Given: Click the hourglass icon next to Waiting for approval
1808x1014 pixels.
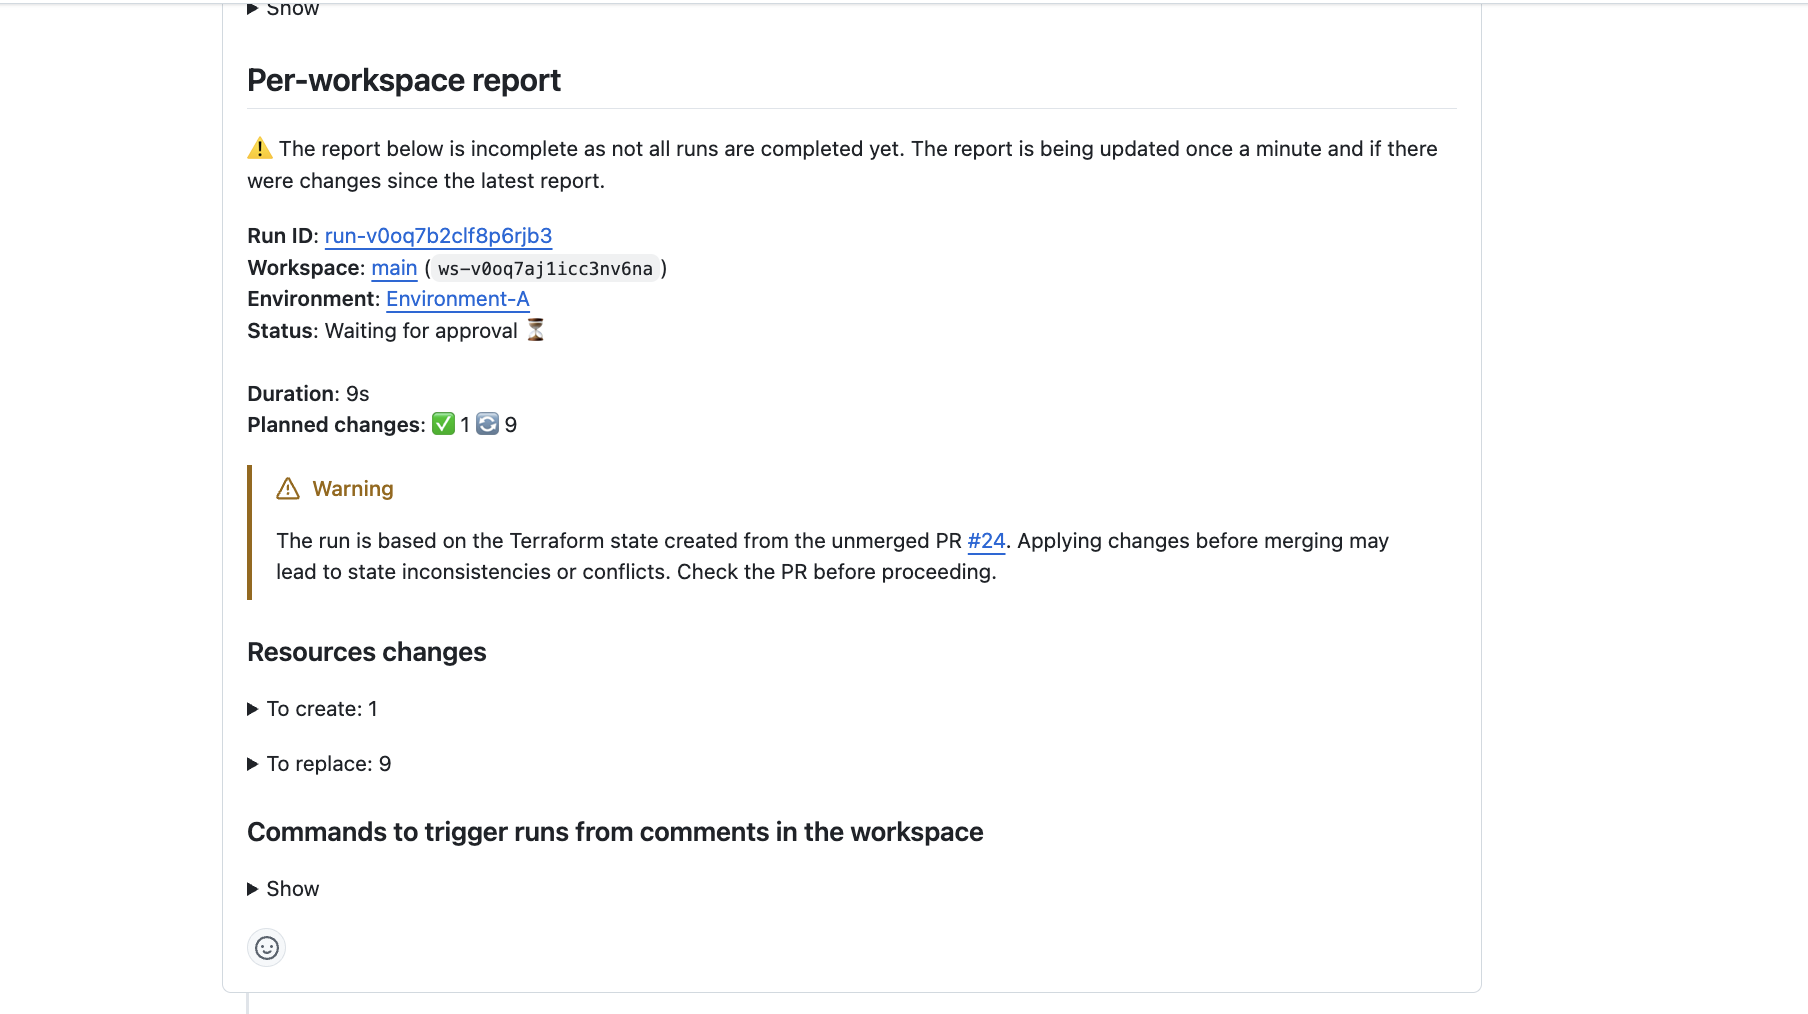Looking at the screenshot, I should [x=536, y=330].
